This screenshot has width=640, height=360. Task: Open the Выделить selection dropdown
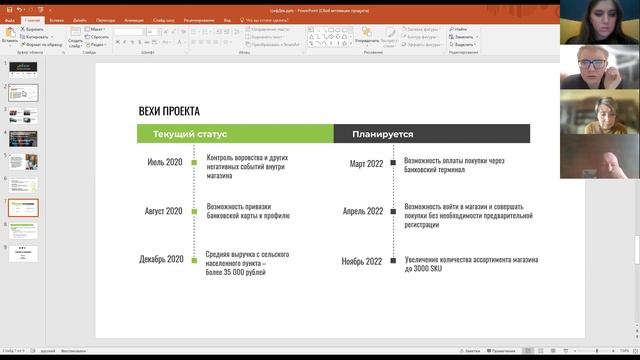pyautogui.click(x=462, y=44)
